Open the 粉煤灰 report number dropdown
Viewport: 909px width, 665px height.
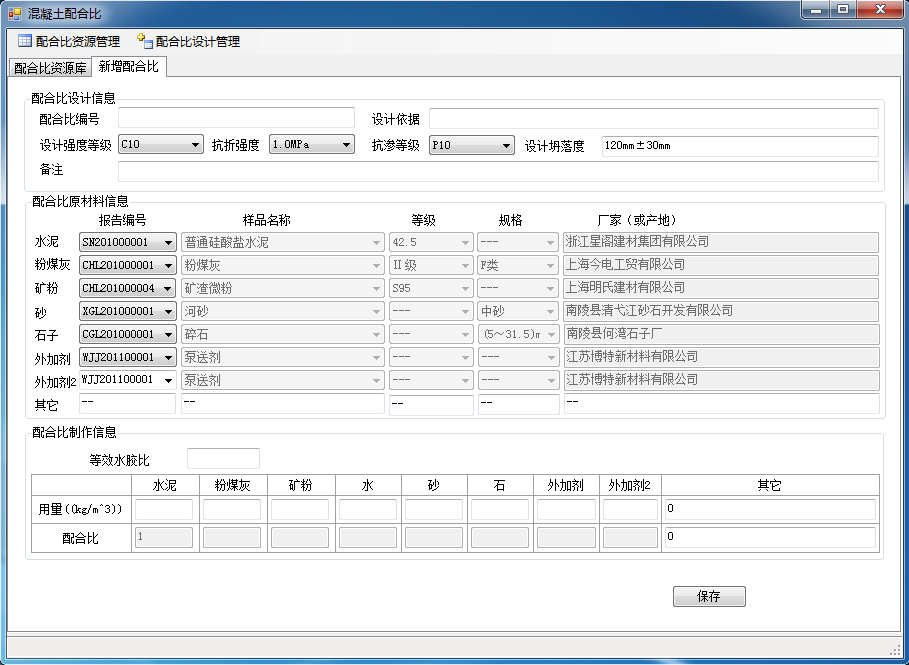click(x=167, y=265)
